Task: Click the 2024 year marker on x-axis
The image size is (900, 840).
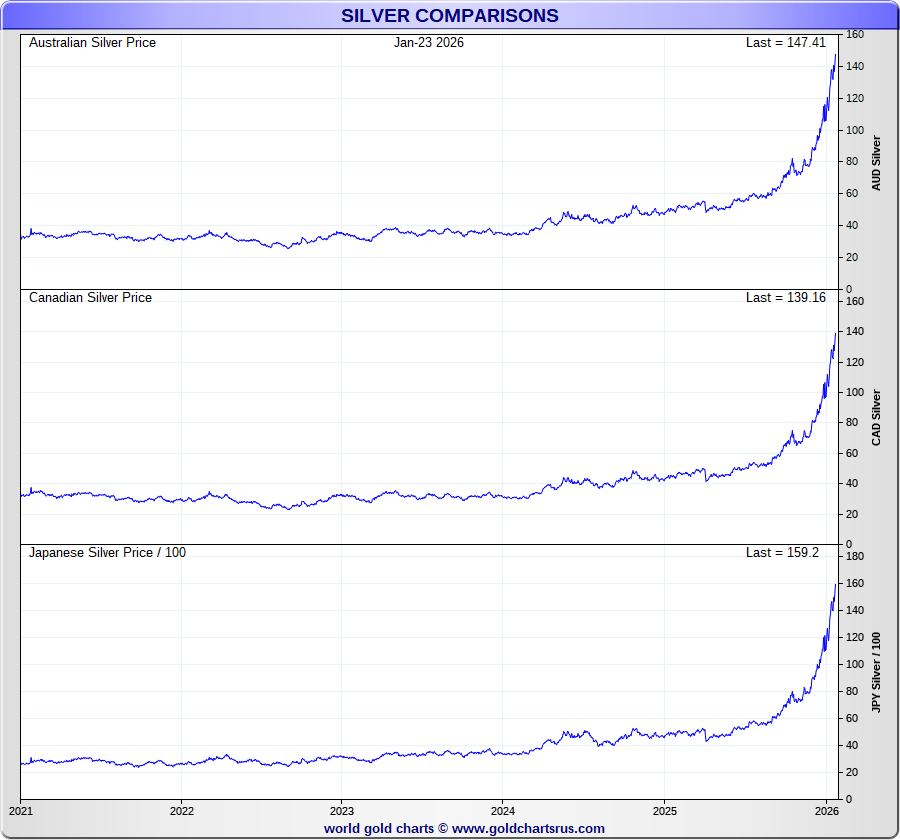Action: (x=503, y=810)
